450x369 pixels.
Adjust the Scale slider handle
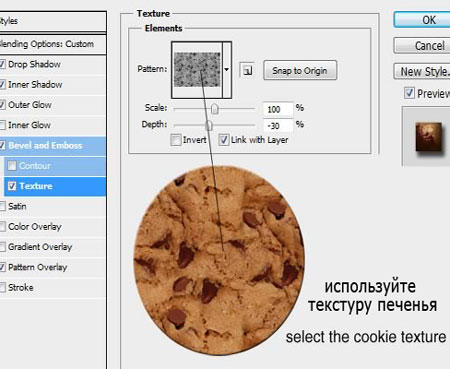point(215,109)
